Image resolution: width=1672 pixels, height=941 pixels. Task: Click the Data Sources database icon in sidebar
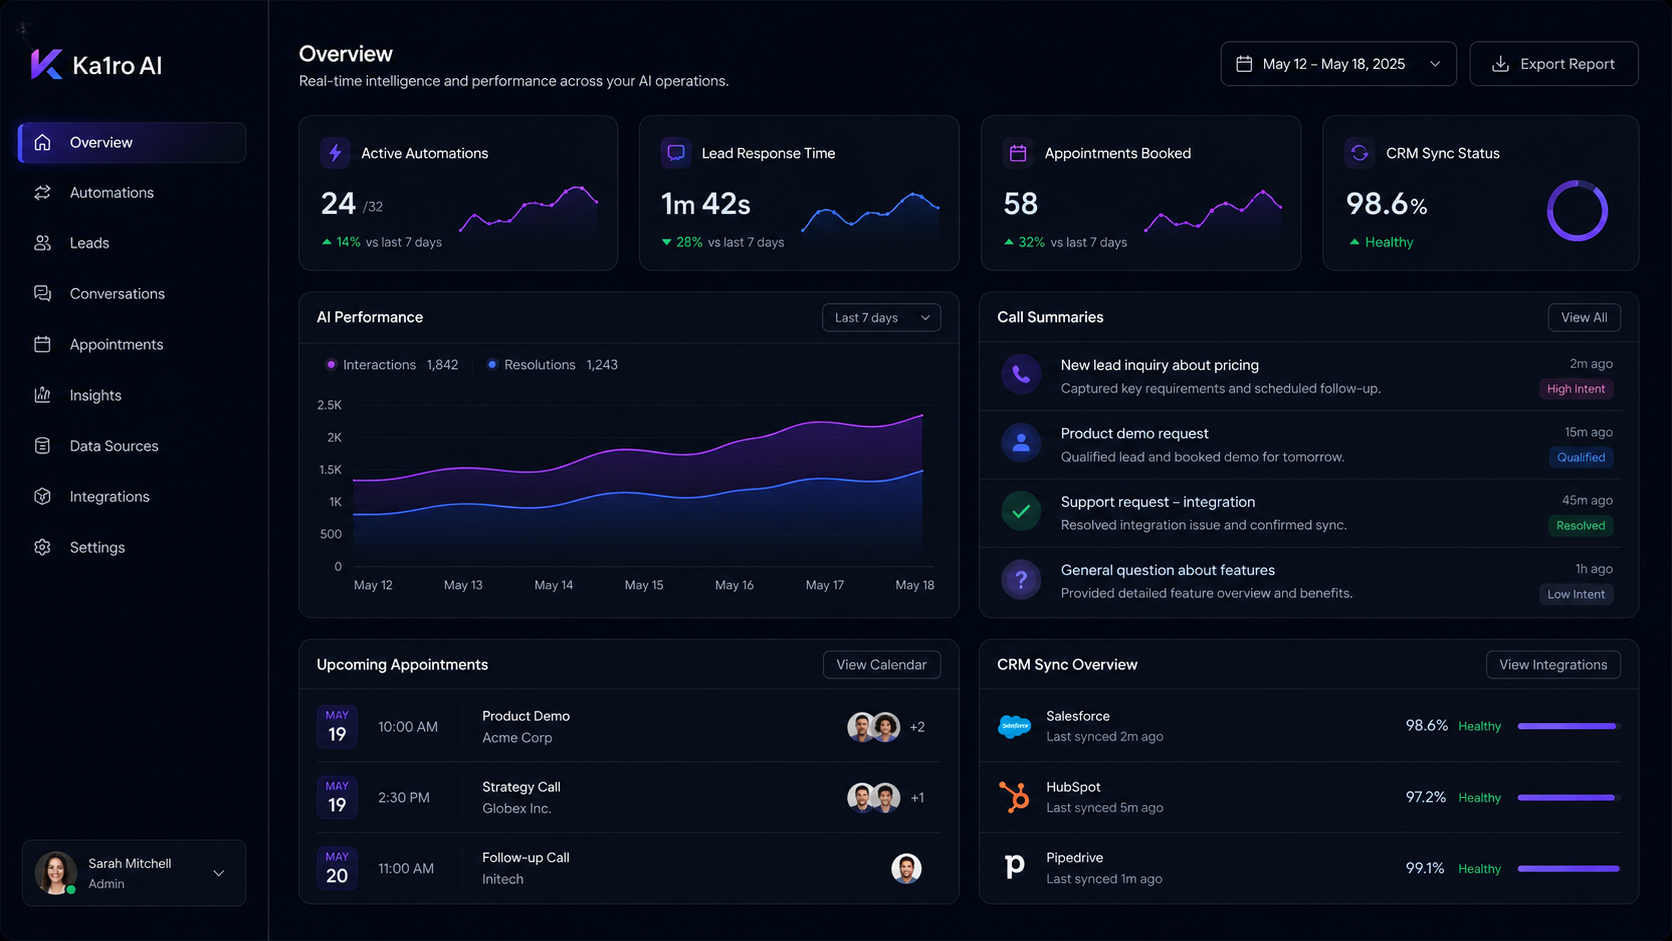[x=42, y=446]
